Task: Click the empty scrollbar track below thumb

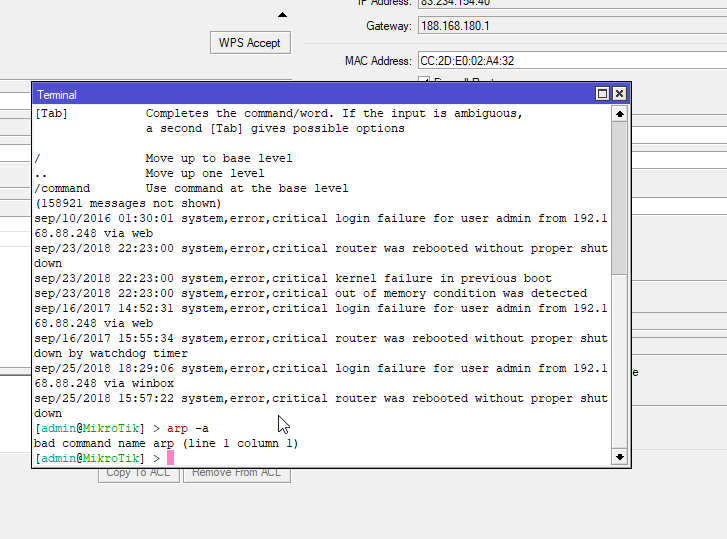Action: tap(619, 360)
